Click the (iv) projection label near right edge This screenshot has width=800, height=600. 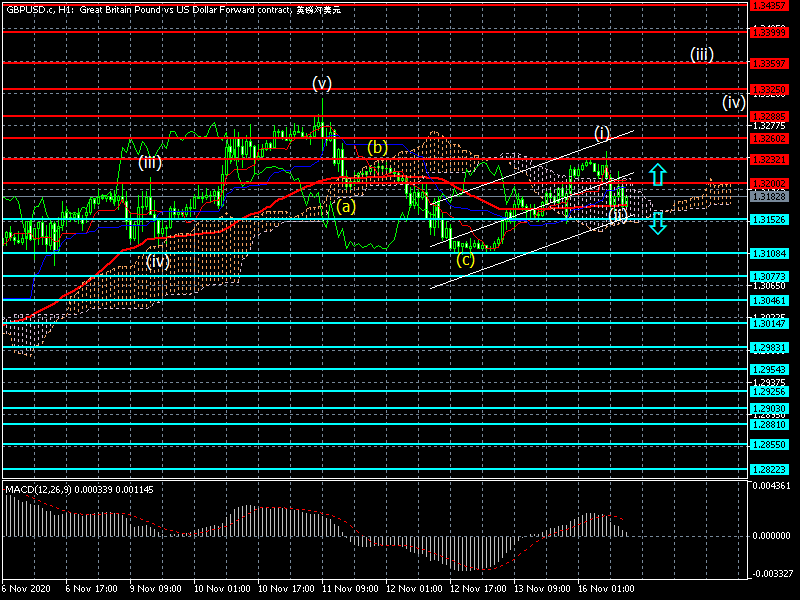tap(733, 102)
